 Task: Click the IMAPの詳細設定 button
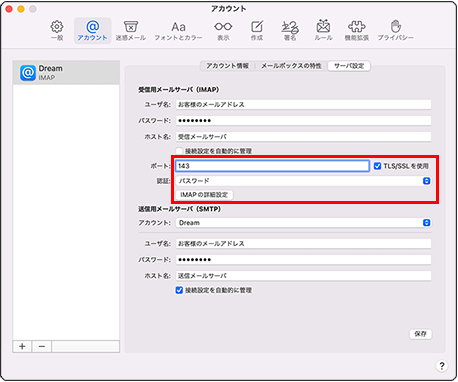(204, 195)
